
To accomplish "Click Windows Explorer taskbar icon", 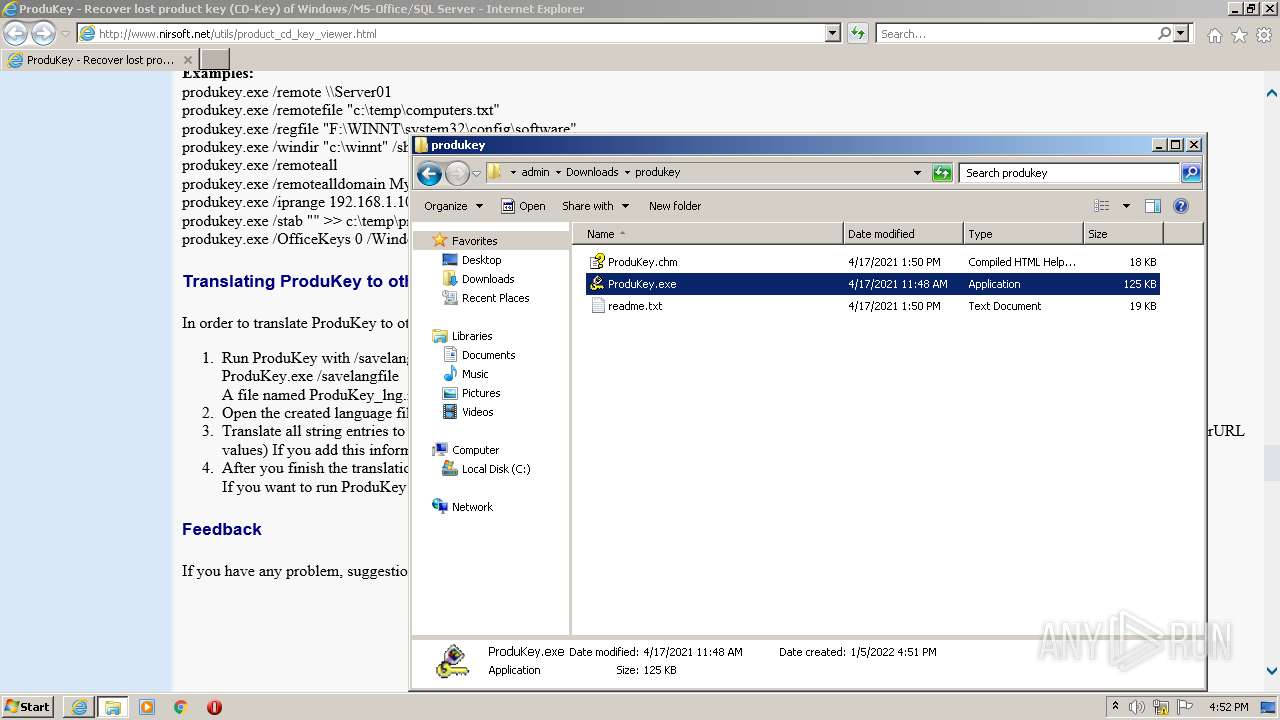I will pyautogui.click(x=113, y=707).
